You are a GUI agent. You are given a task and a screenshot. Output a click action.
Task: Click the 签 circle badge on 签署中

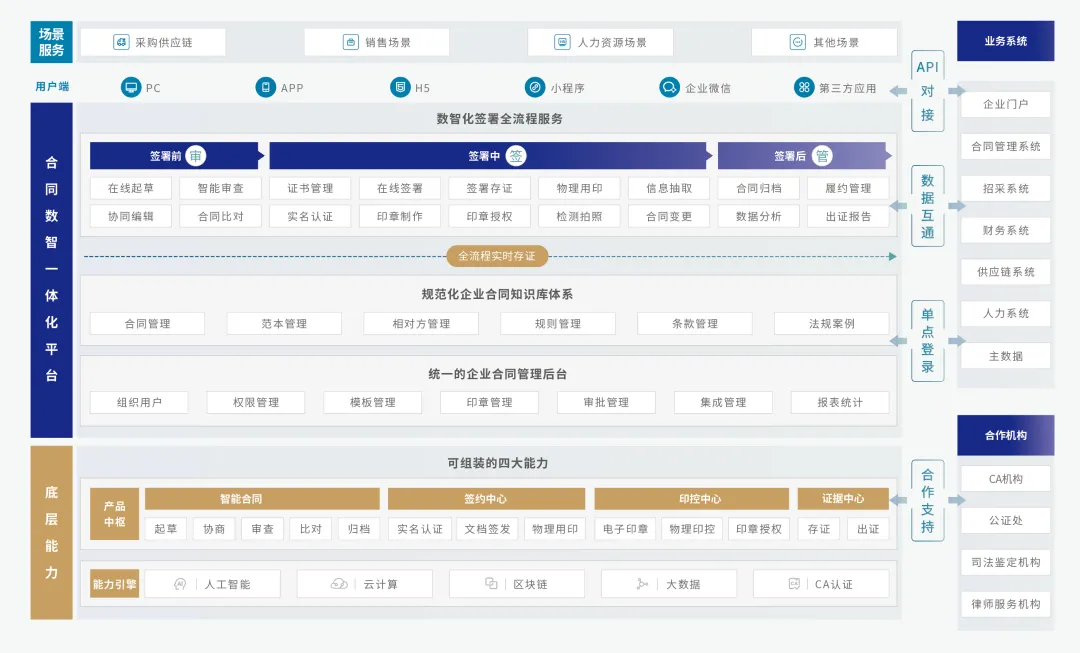[x=516, y=156]
